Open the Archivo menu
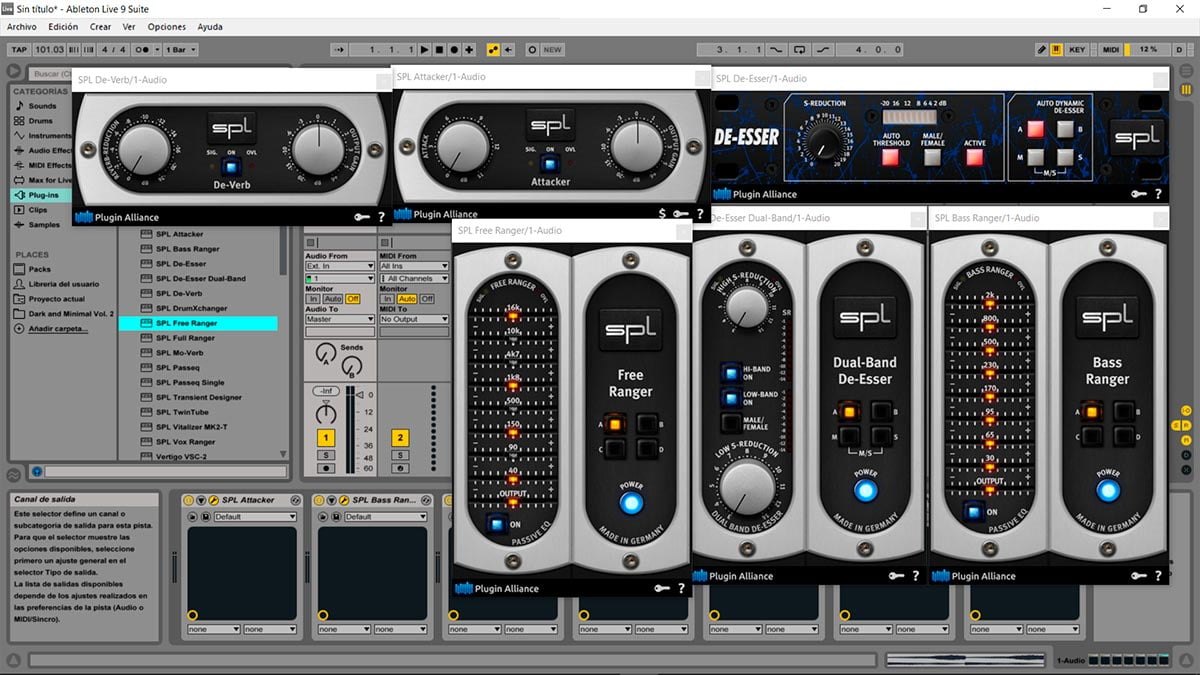 (22, 27)
